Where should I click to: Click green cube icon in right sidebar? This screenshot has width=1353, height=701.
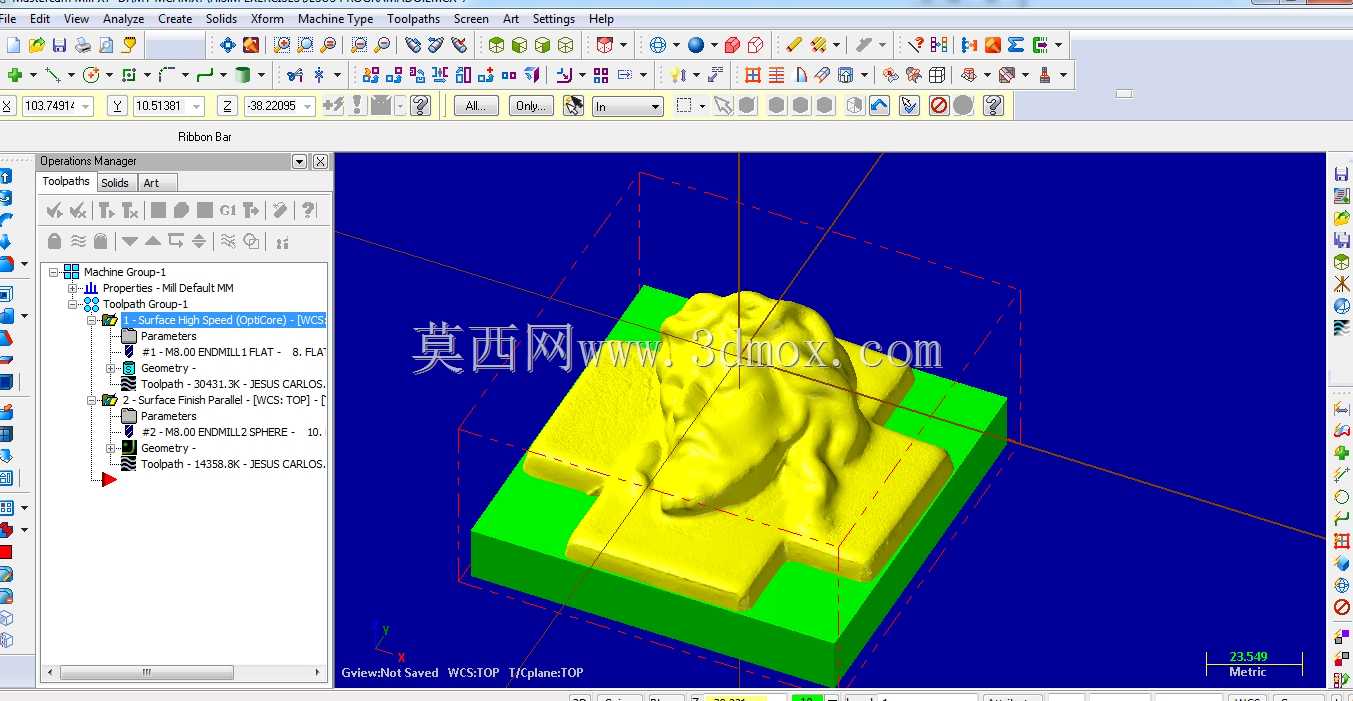pos(1342,262)
